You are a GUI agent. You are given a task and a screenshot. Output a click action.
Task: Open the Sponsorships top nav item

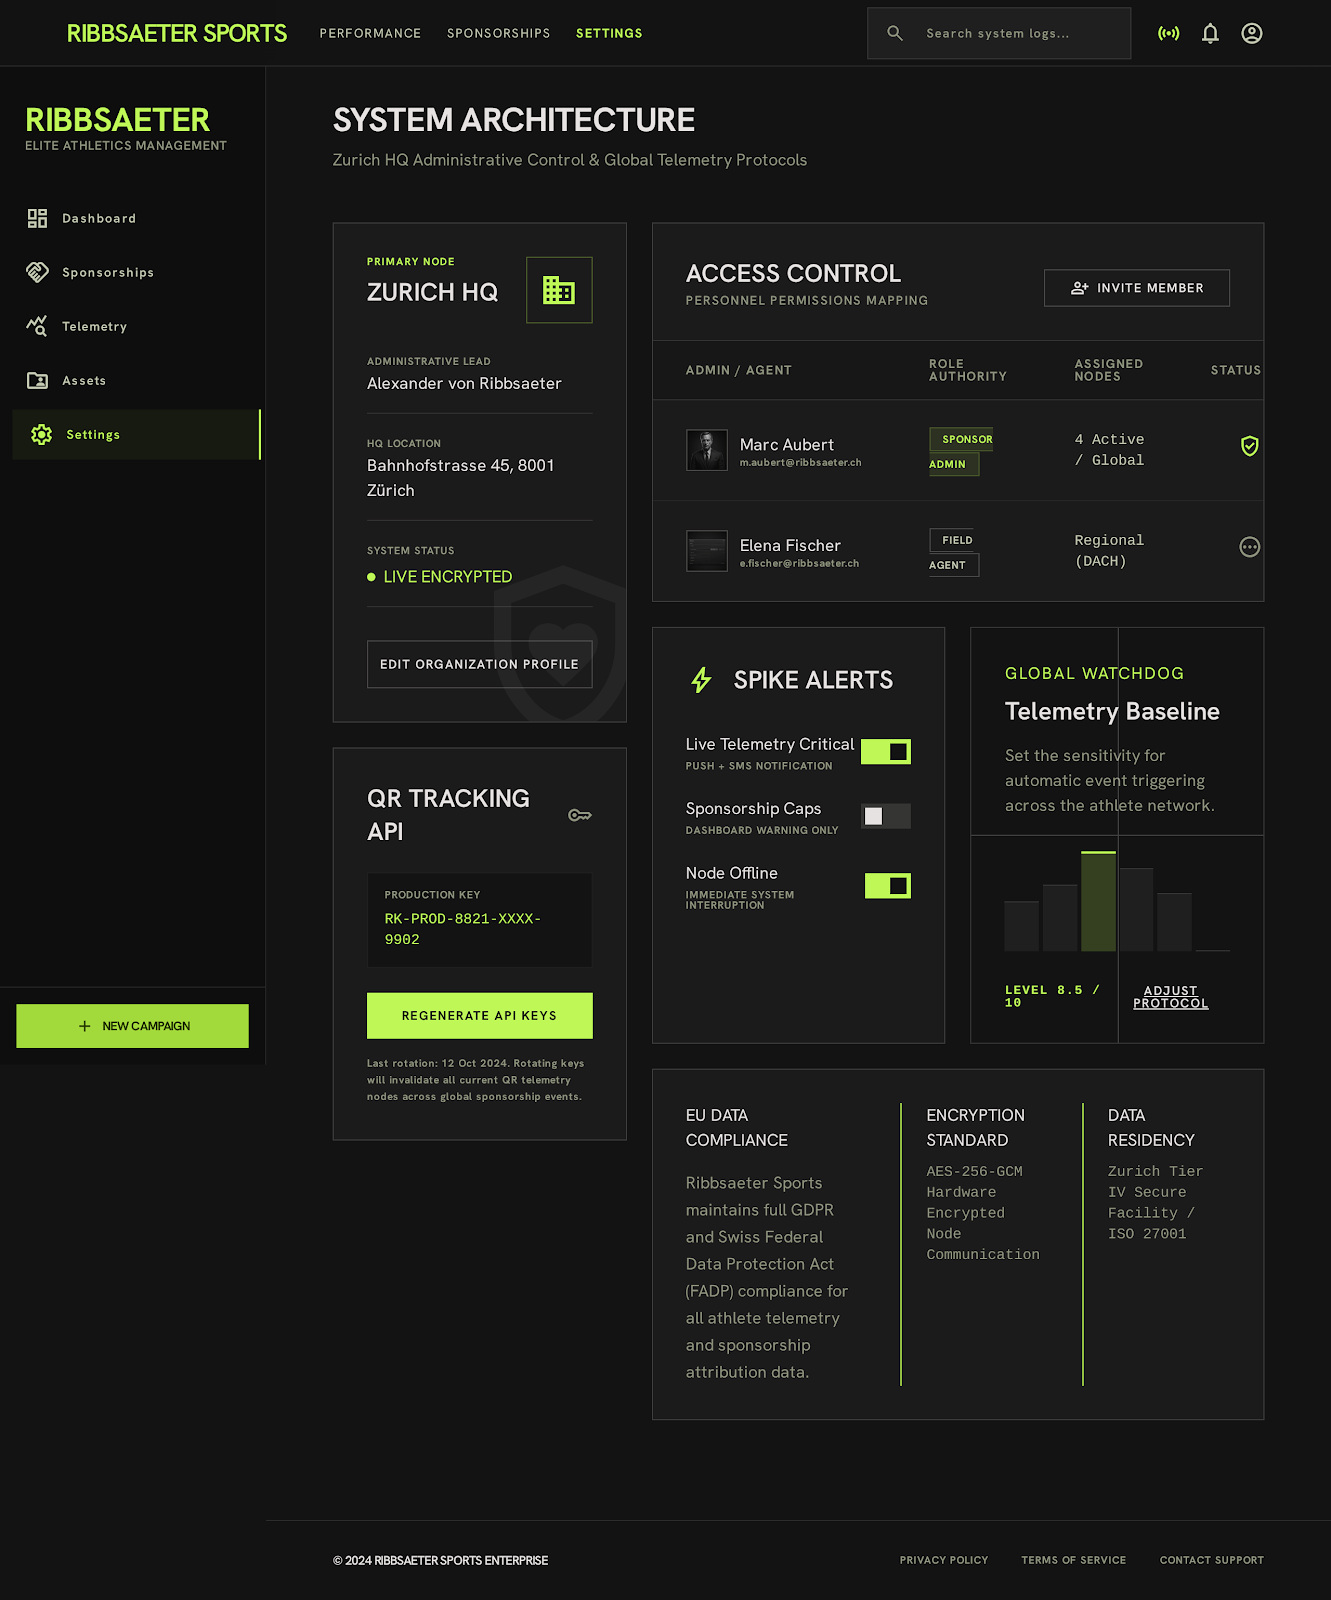tap(499, 33)
